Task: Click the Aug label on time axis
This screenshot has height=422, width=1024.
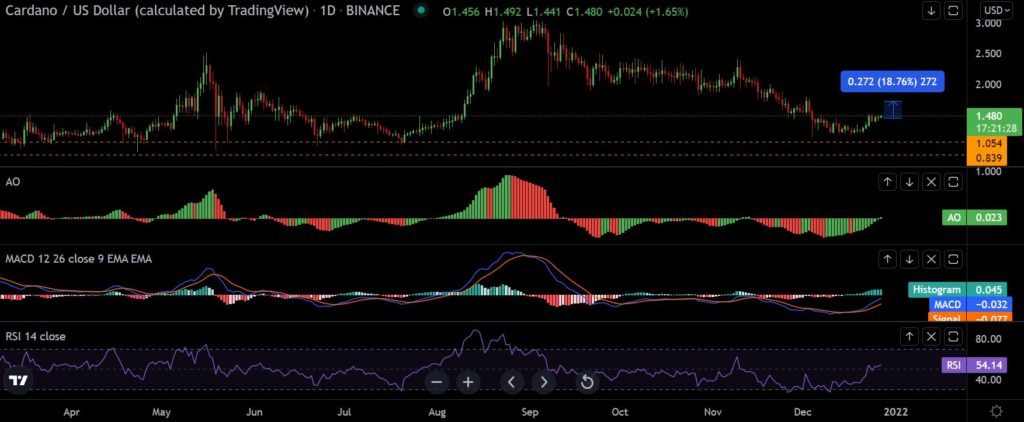Action: [x=438, y=412]
